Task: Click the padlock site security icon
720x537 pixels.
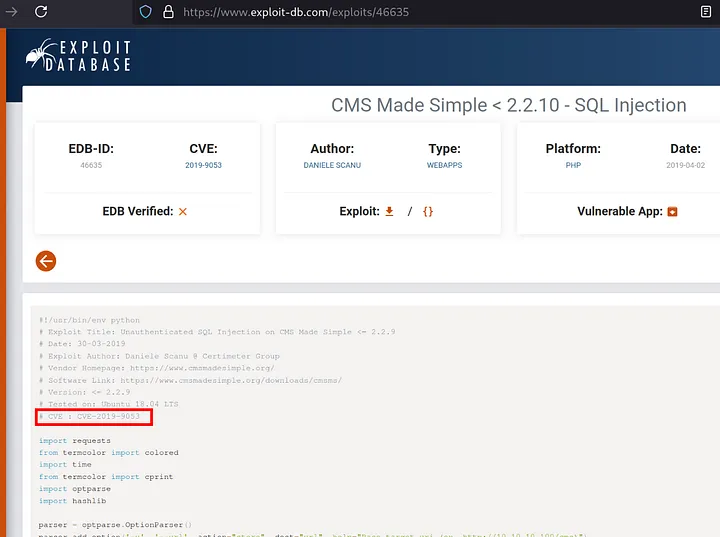Action: 169,12
